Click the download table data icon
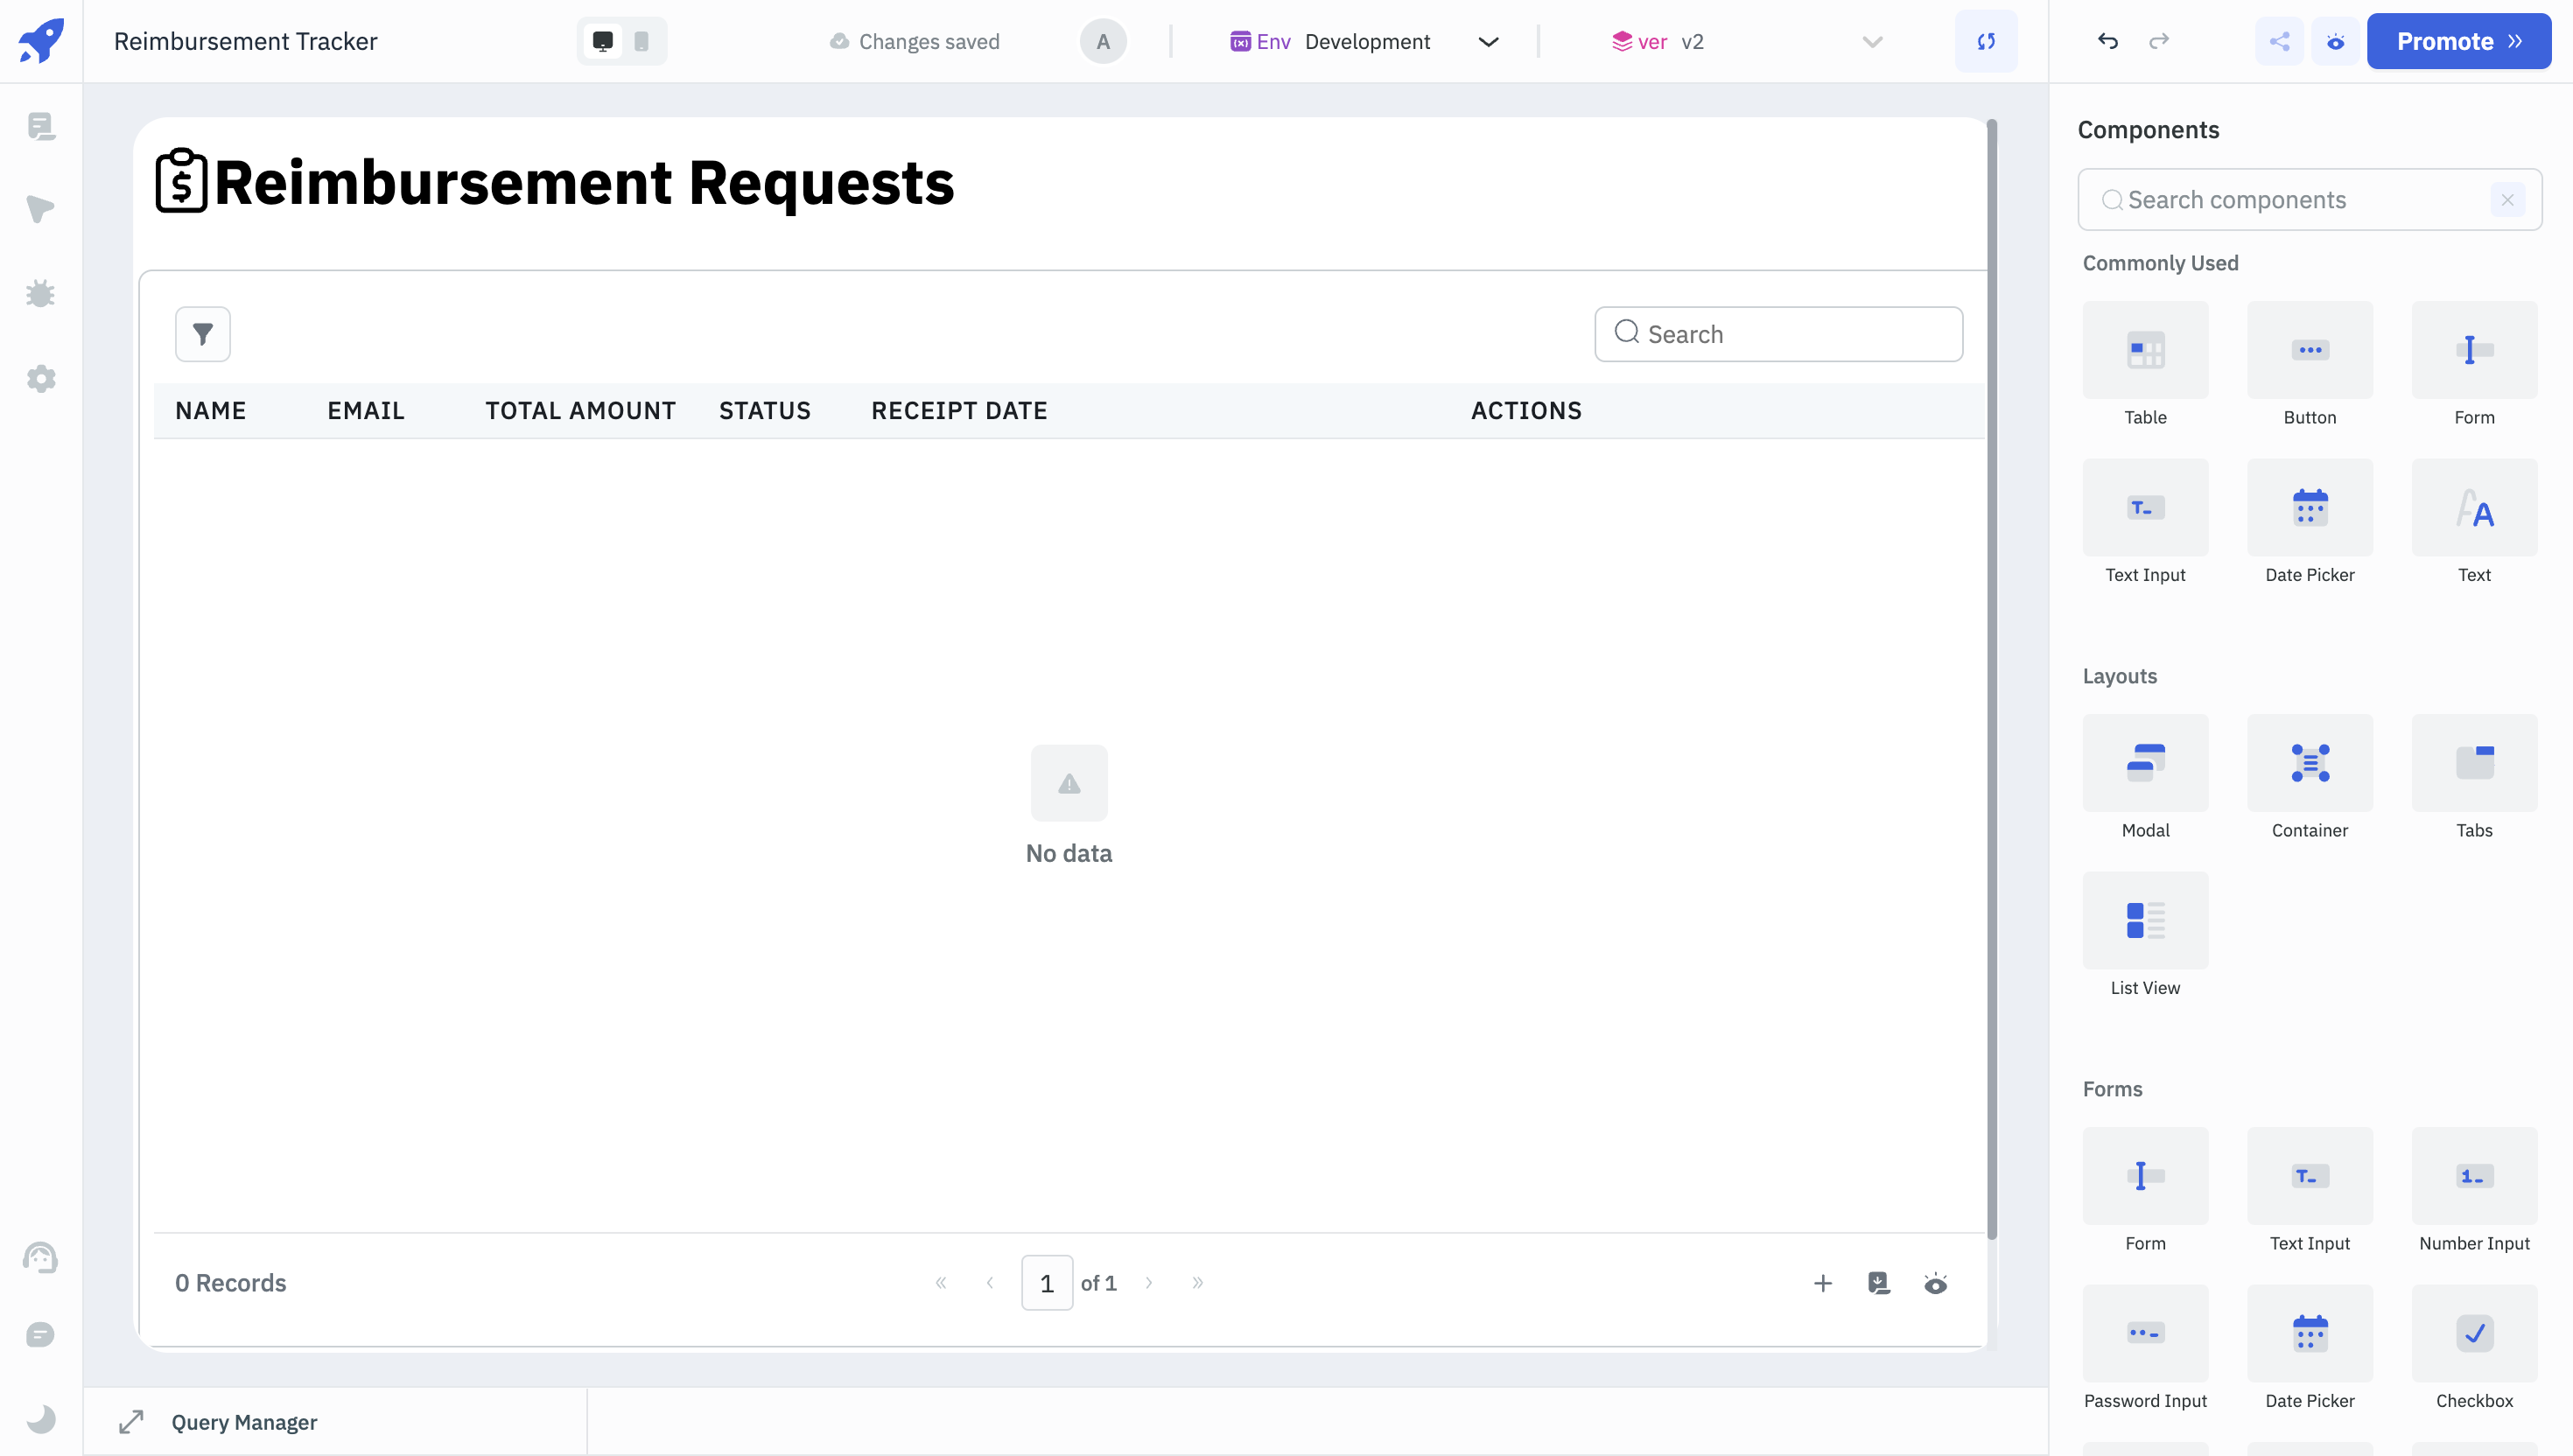This screenshot has height=1456, width=2573. 1879,1283
